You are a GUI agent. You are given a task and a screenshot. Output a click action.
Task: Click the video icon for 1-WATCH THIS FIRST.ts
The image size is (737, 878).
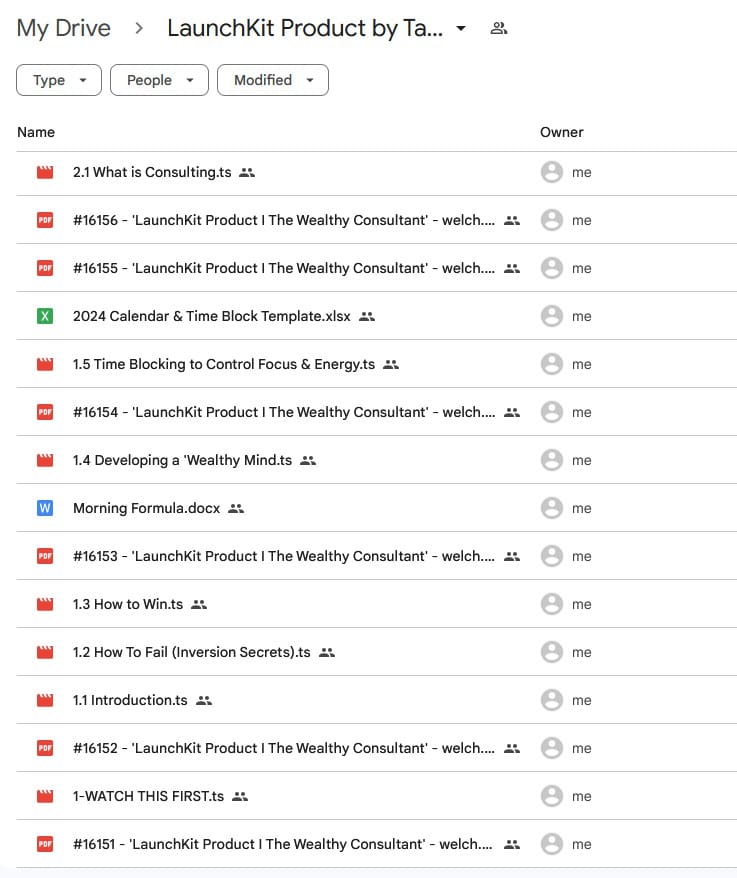point(44,796)
